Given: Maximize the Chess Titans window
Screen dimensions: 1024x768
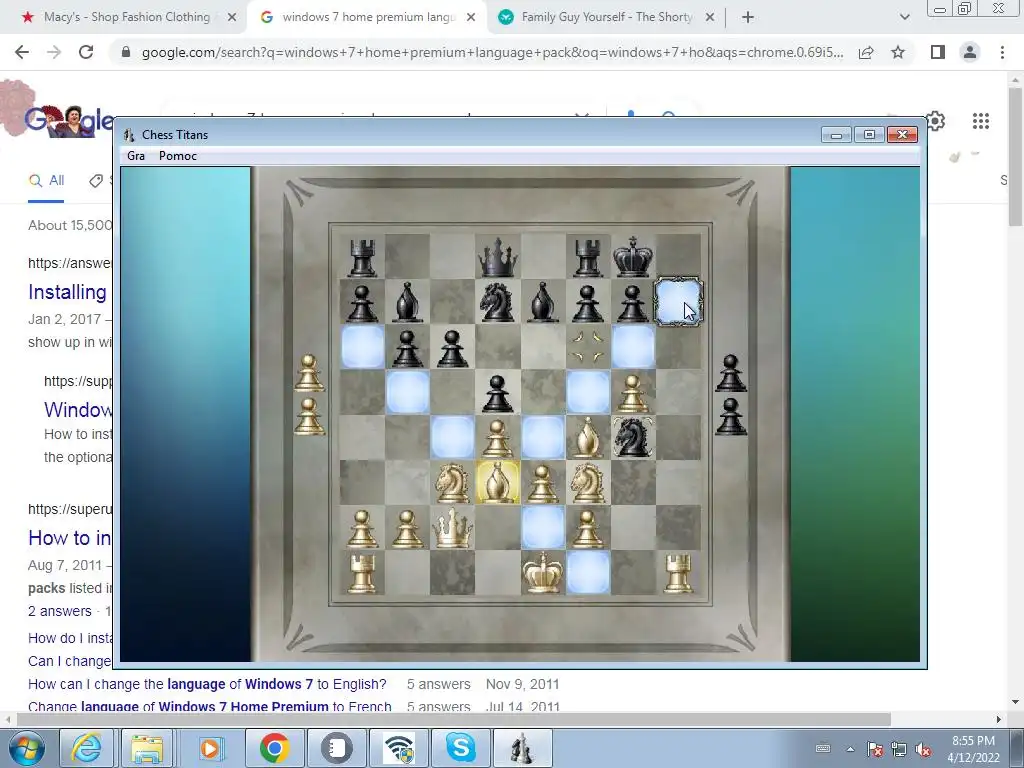Looking at the screenshot, I should tap(869, 135).
